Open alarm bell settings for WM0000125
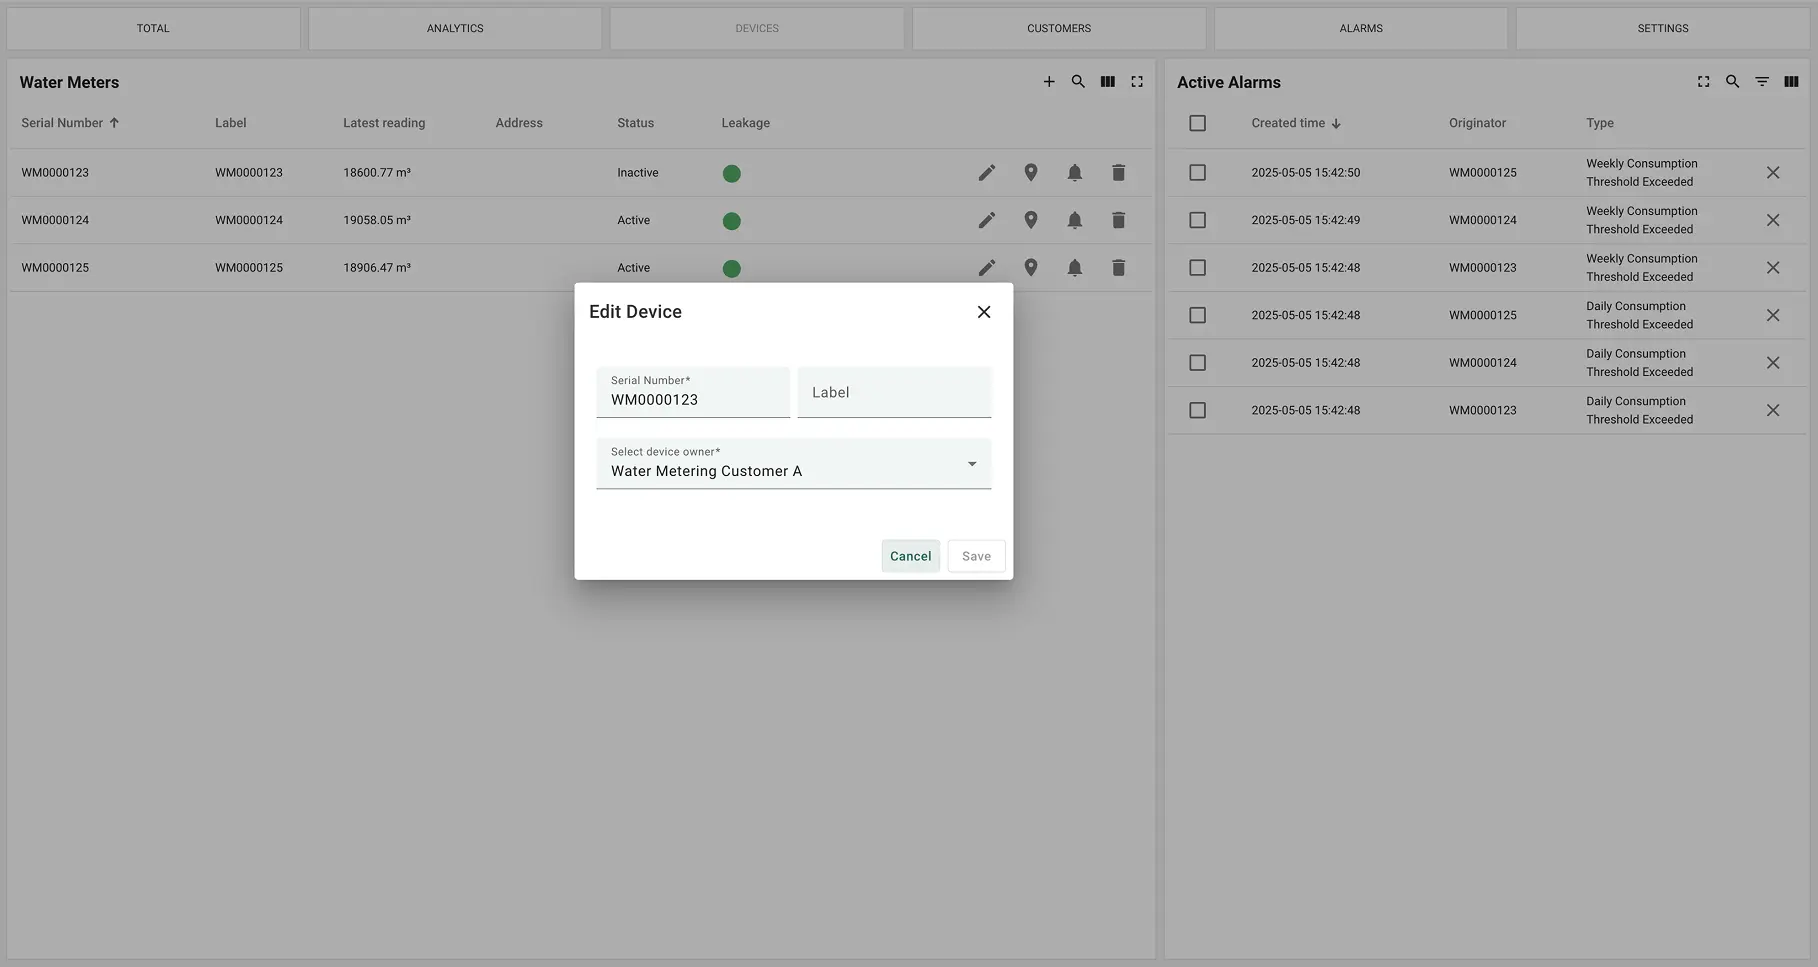The width and height of the screenshot is (1818, 967). click(1074, 268)
